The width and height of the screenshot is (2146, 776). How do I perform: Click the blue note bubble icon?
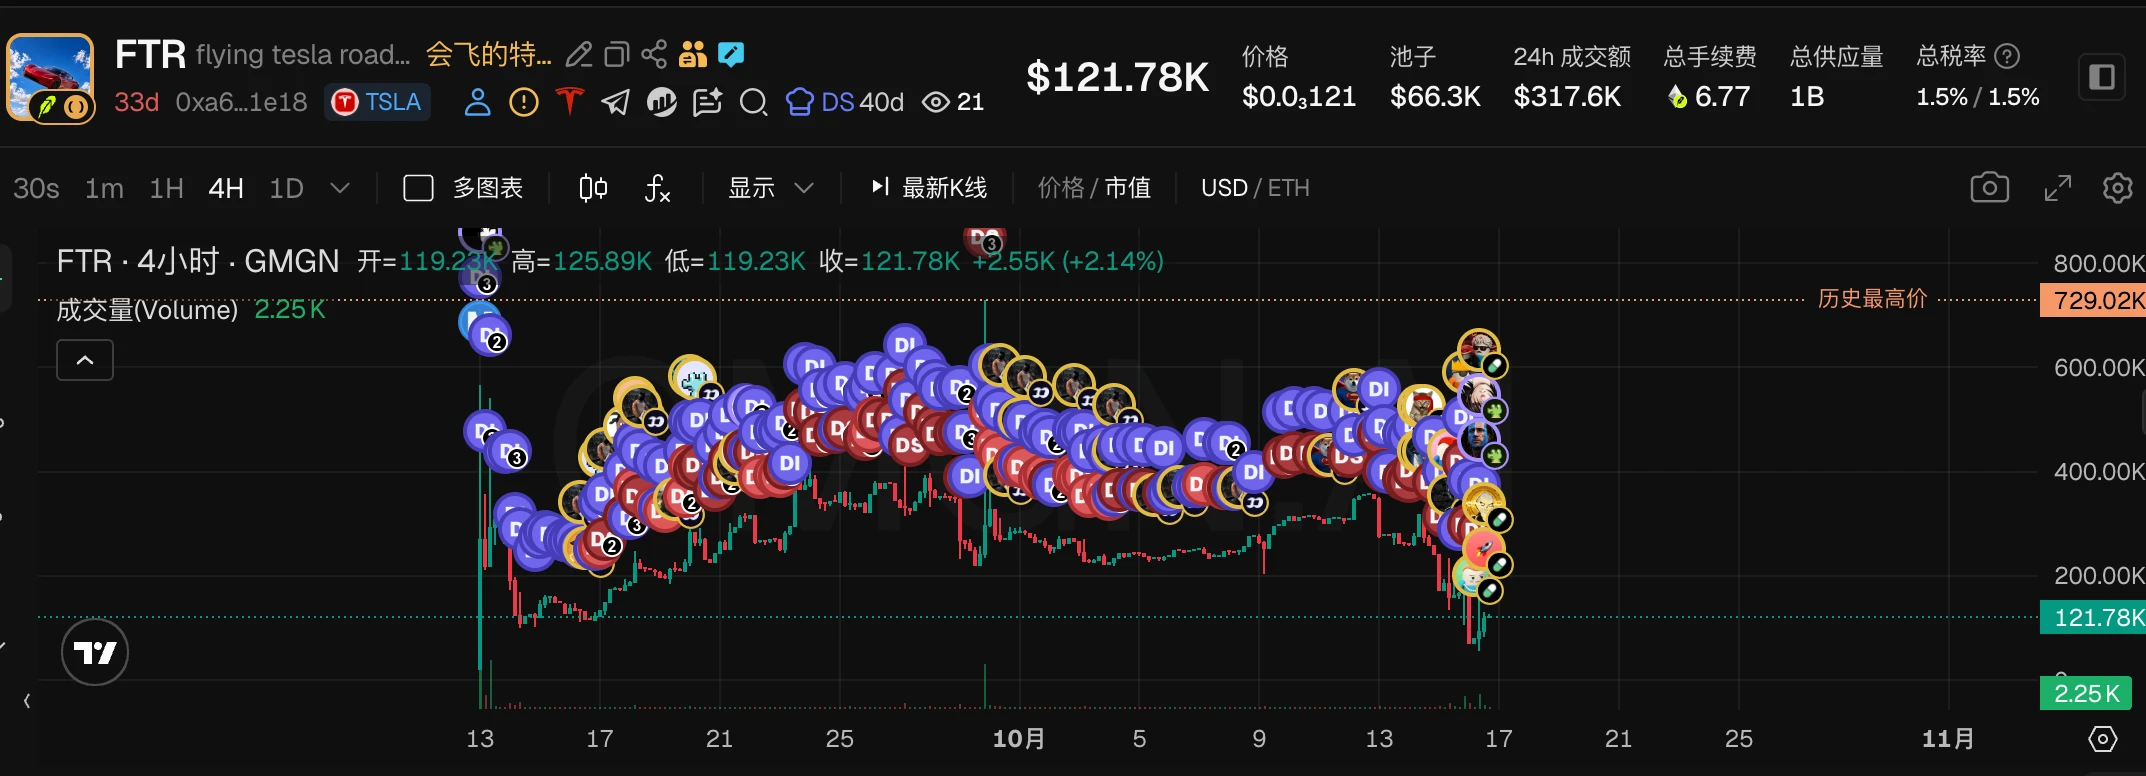(x=731, y=54)
